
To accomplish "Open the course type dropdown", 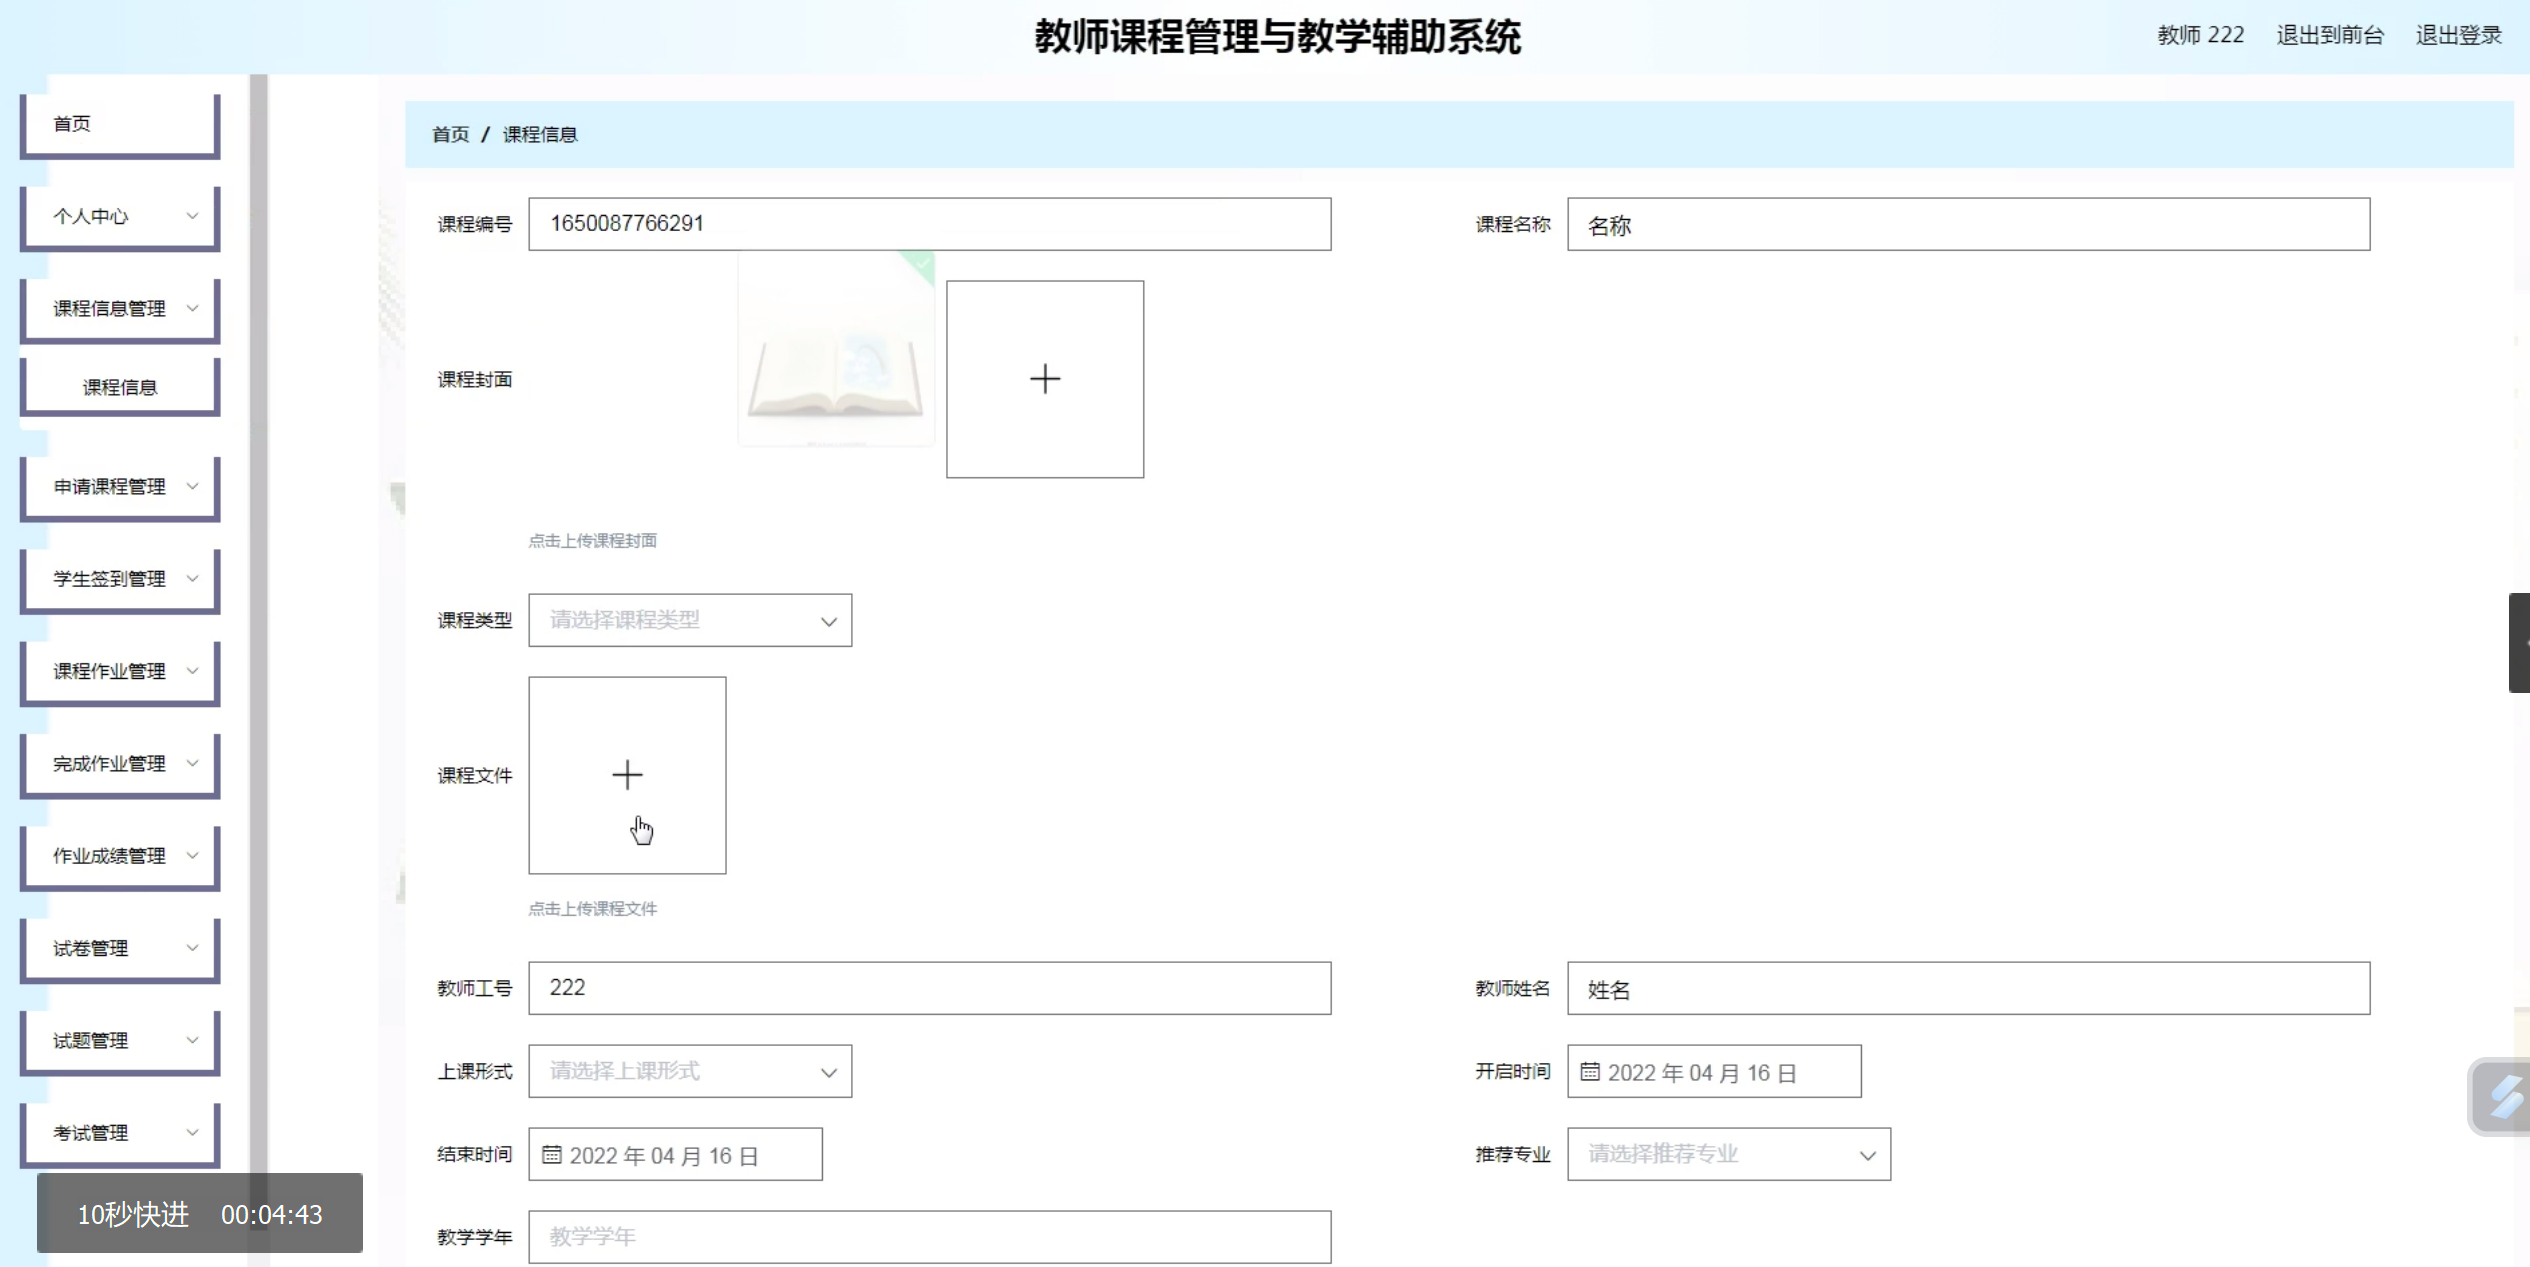I will pyautogui.click(x=690, y=620).
